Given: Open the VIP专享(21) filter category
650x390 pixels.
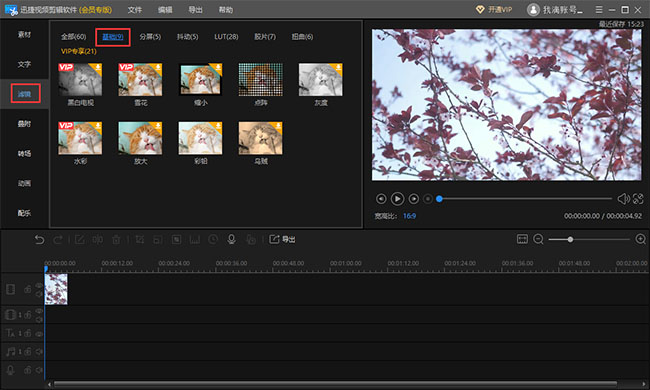Looking at the screenshot, I should (79, 51).
